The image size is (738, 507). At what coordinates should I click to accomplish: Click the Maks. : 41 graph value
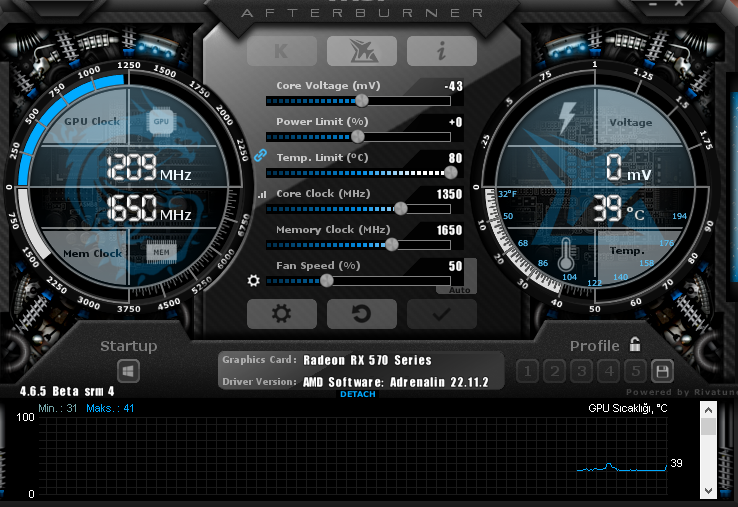pyautogui.click(x=110, y=408)
